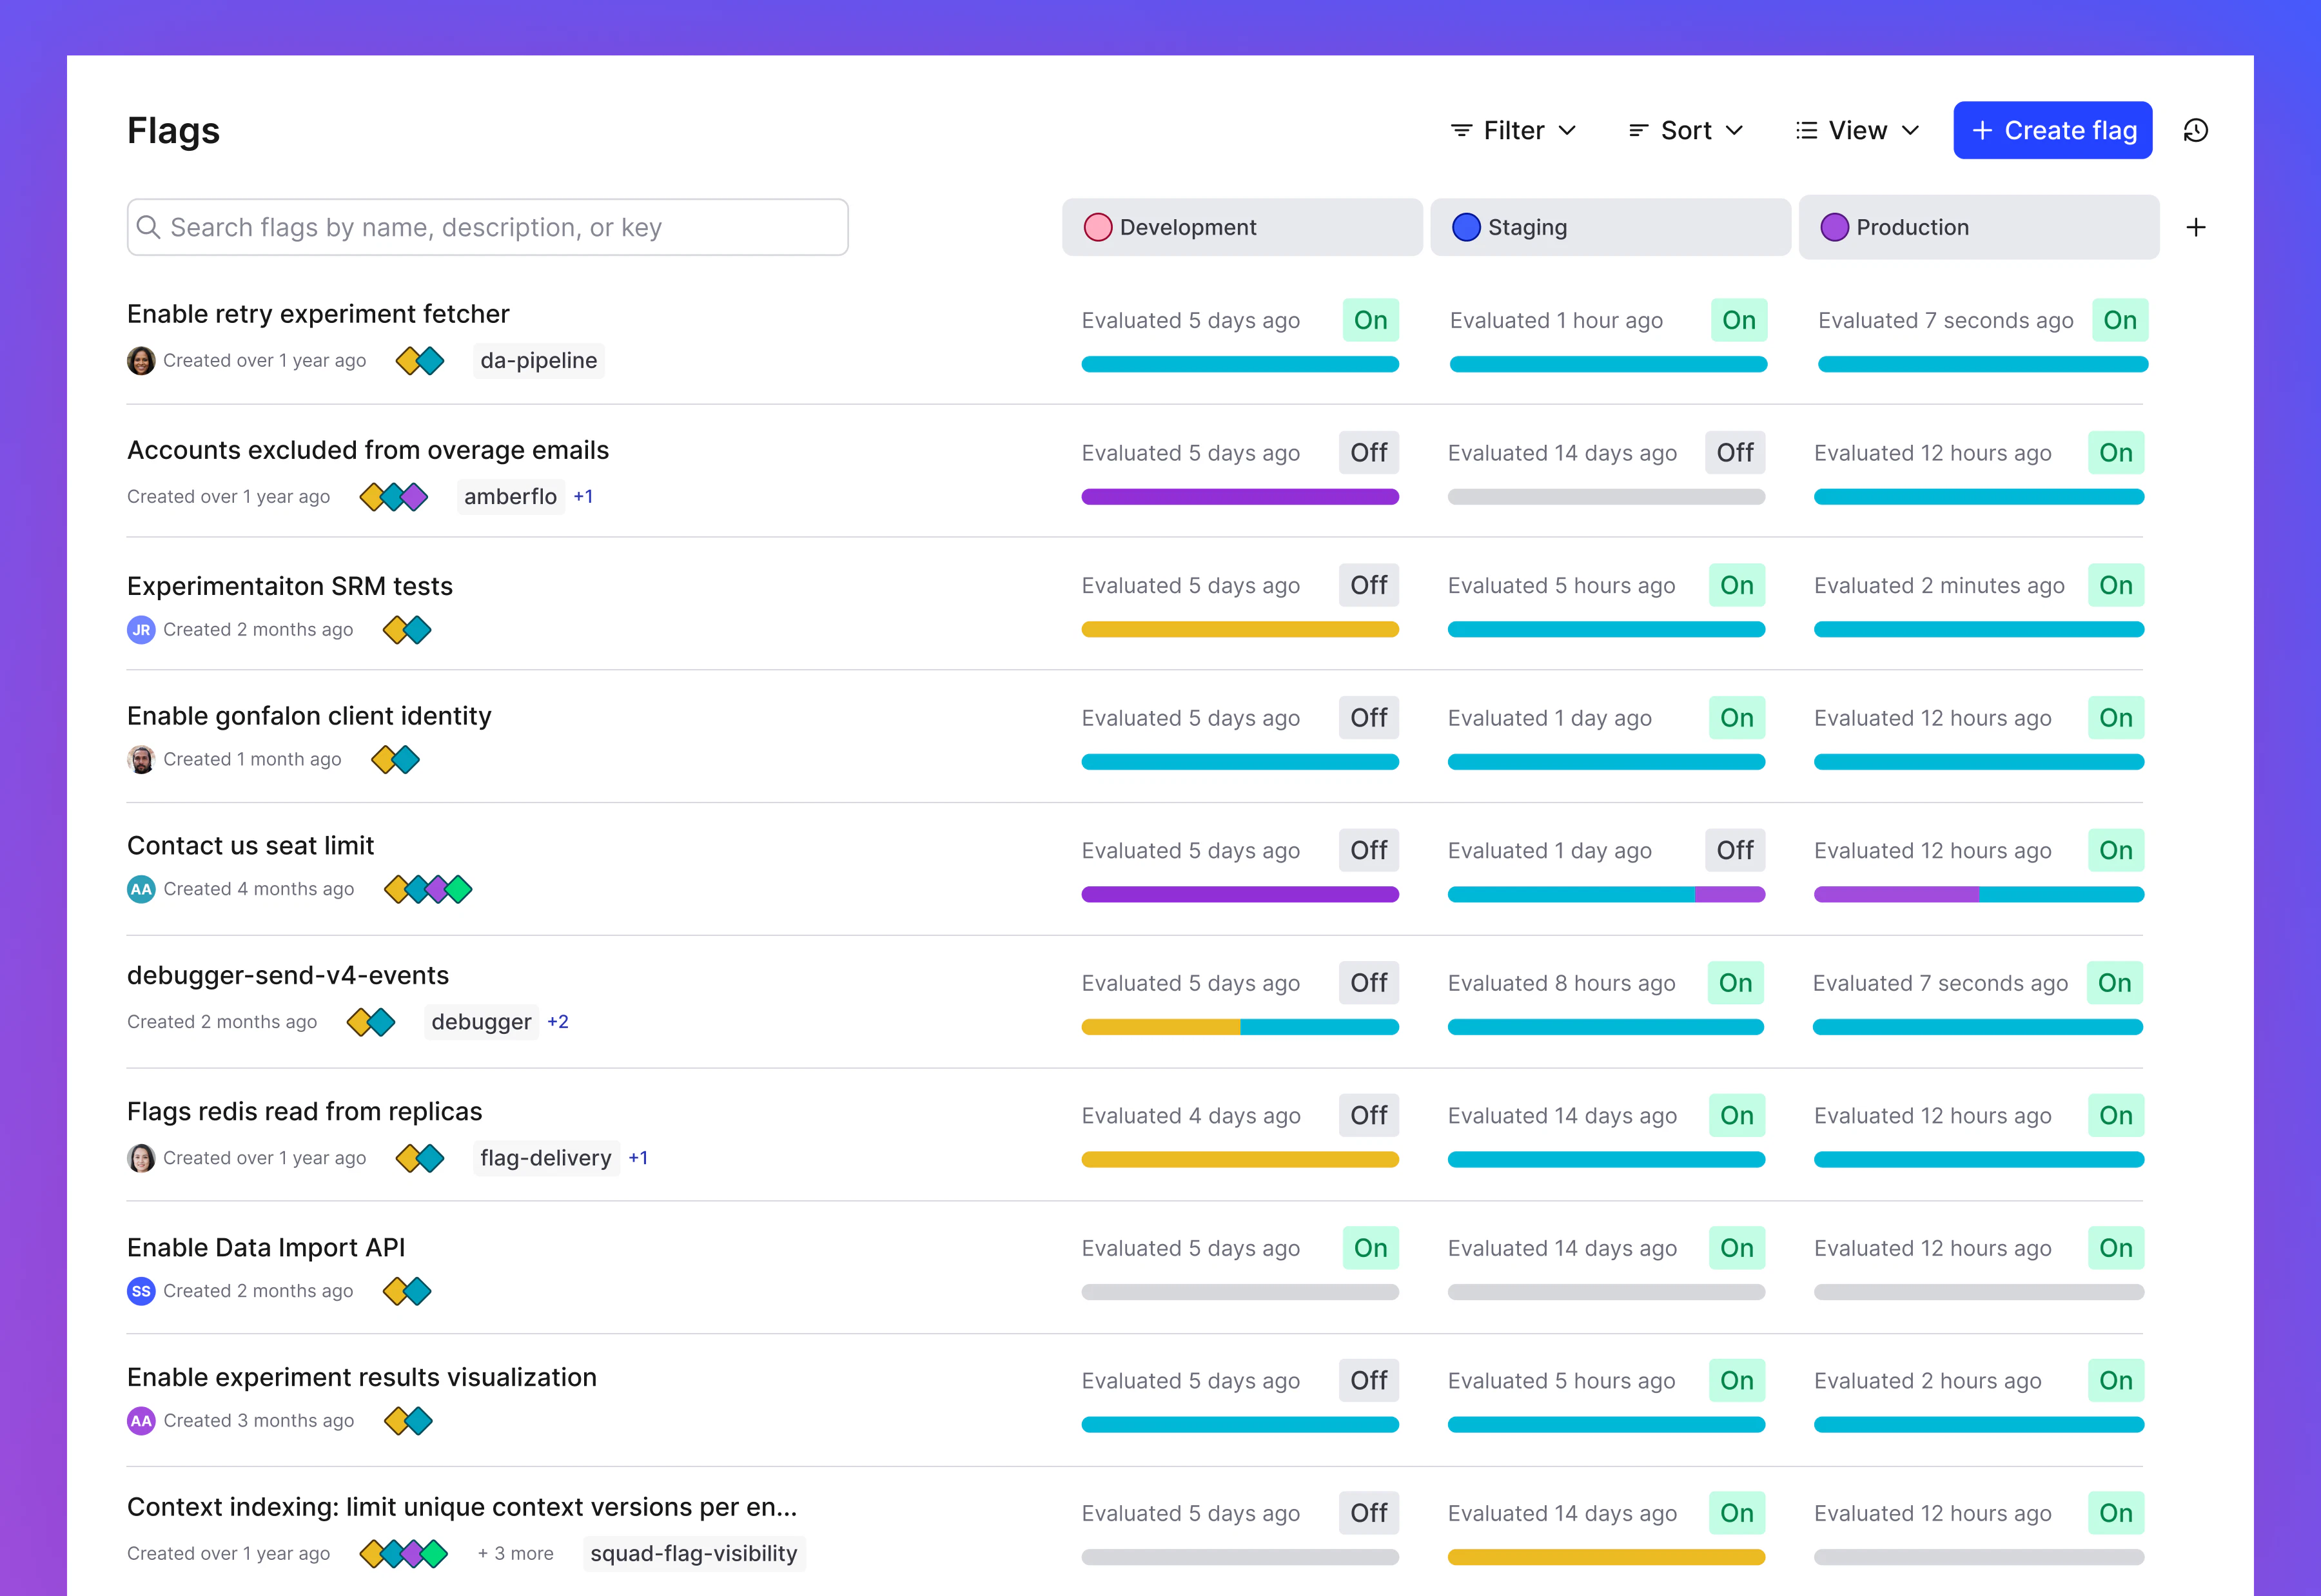Toggle the Production On badge for Enable retry experiment fetcher
The width and height of the screenshot is (2321, 1596).
[2121, 320]
